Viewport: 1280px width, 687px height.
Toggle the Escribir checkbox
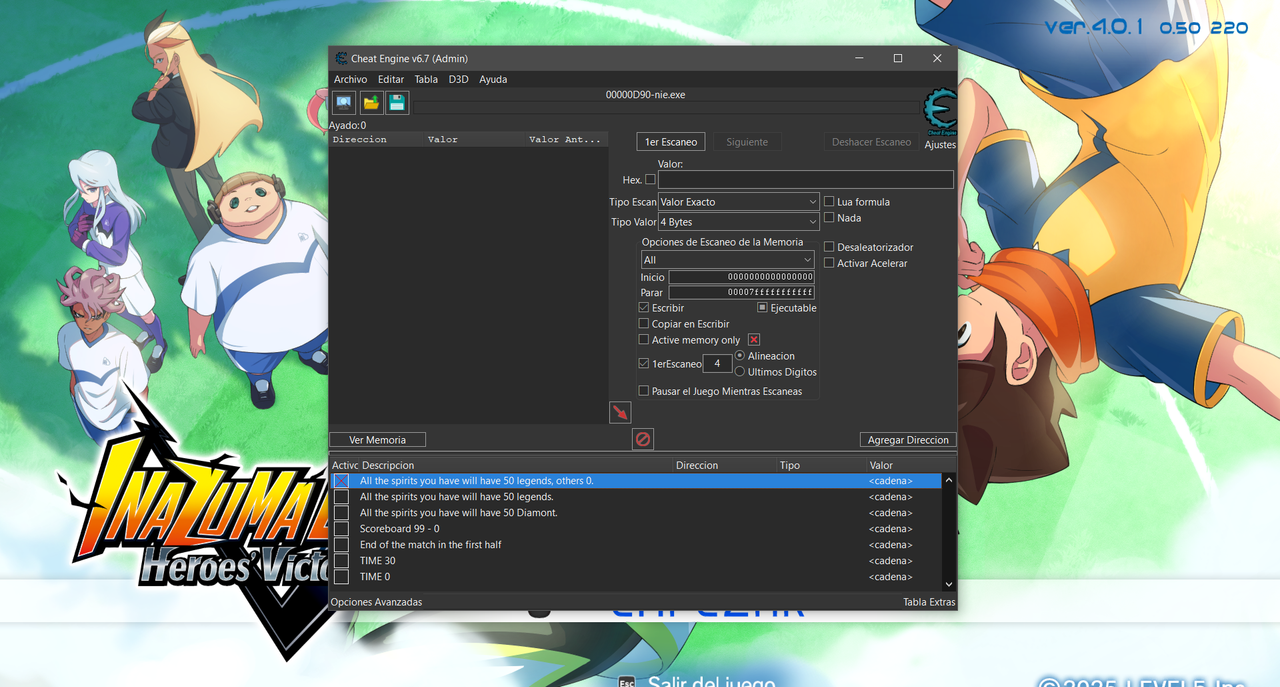(644, 308)
